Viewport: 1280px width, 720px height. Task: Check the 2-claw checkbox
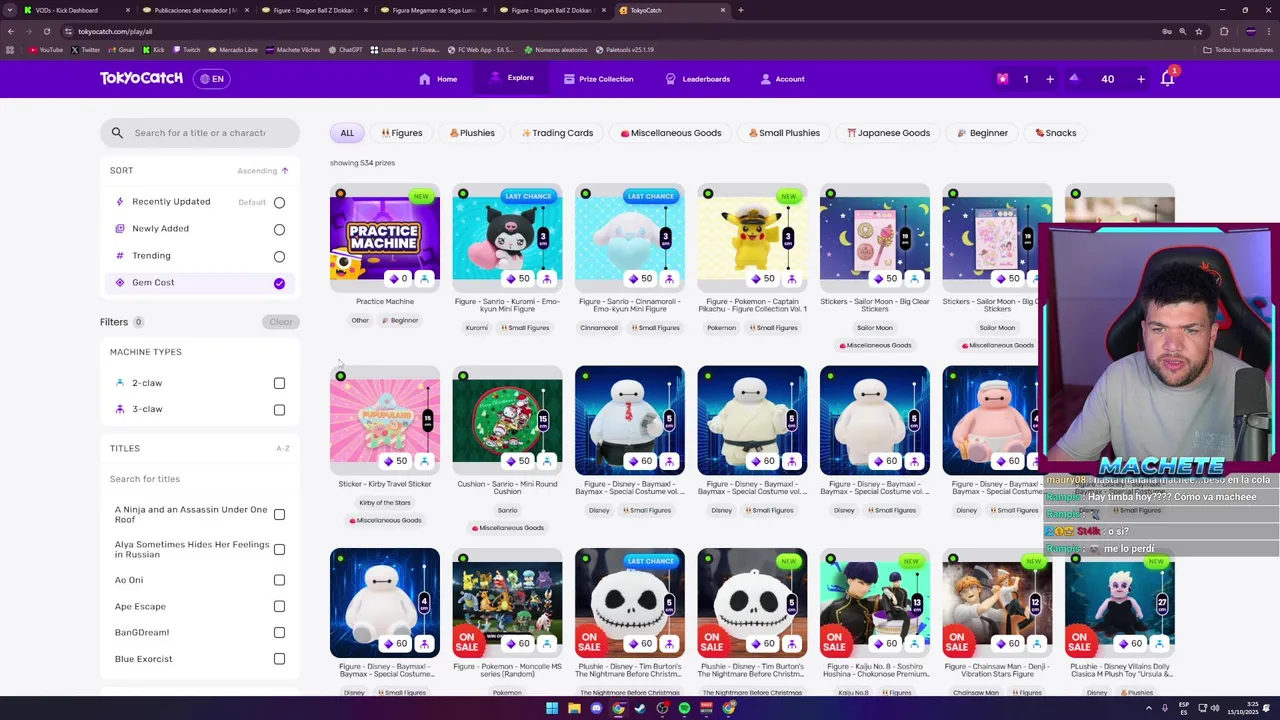[279, 384]
